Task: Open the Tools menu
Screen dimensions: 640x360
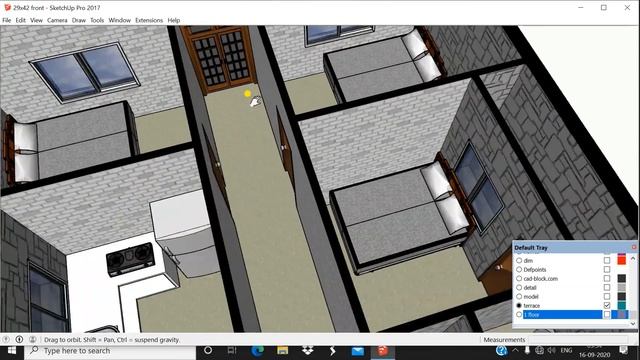Action: tap(97, 20)
